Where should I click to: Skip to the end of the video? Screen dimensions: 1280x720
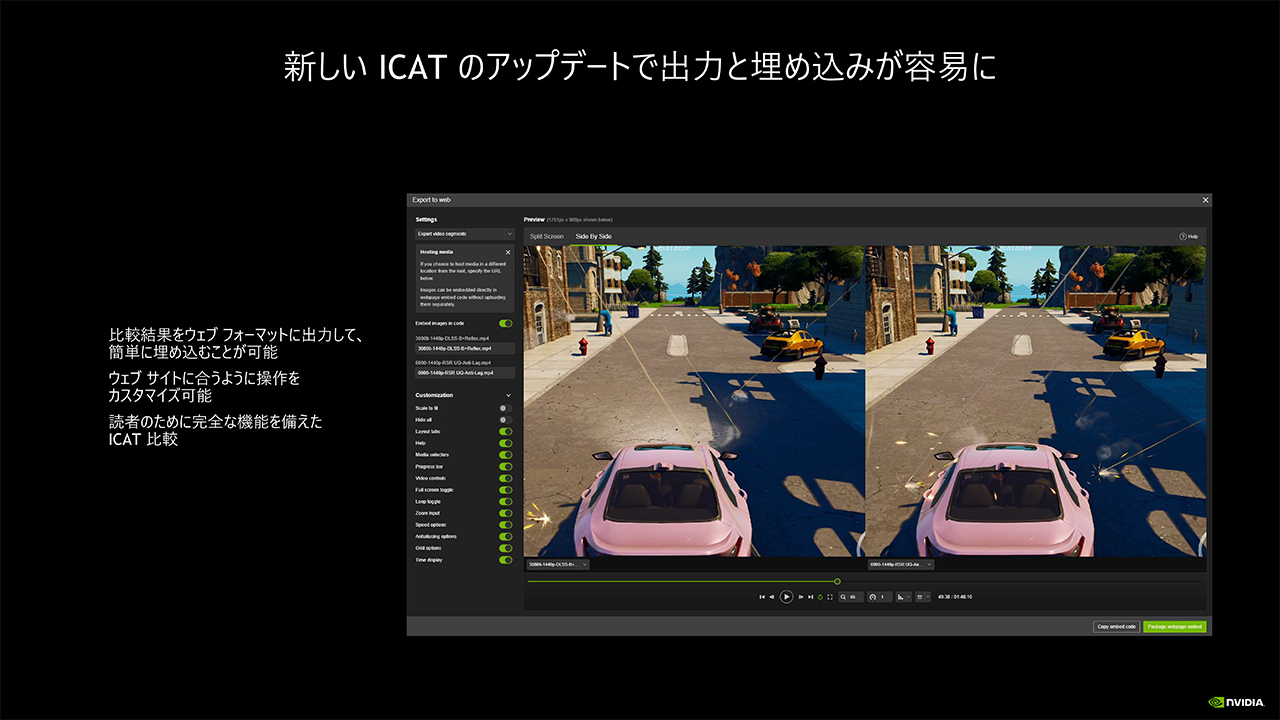pos(811,597)
